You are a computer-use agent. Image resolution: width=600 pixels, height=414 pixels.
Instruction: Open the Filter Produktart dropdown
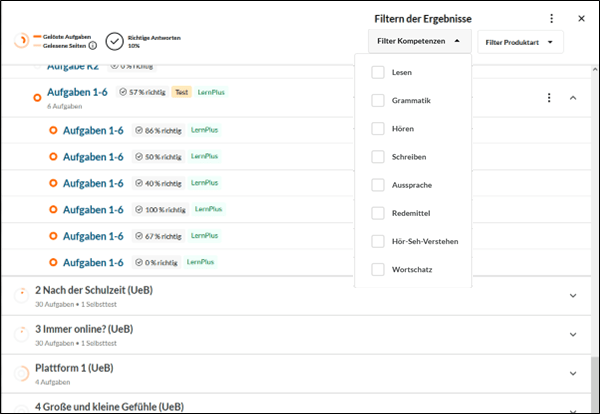click(x=520, y=42)
